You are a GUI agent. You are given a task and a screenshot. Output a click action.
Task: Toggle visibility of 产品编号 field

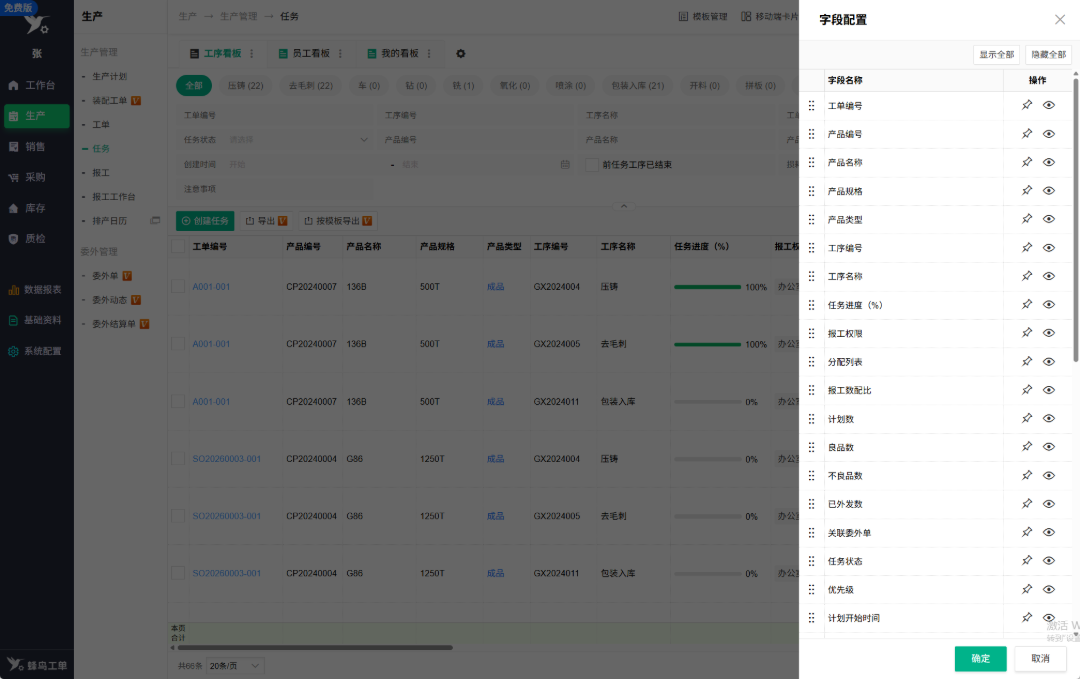1048,134
